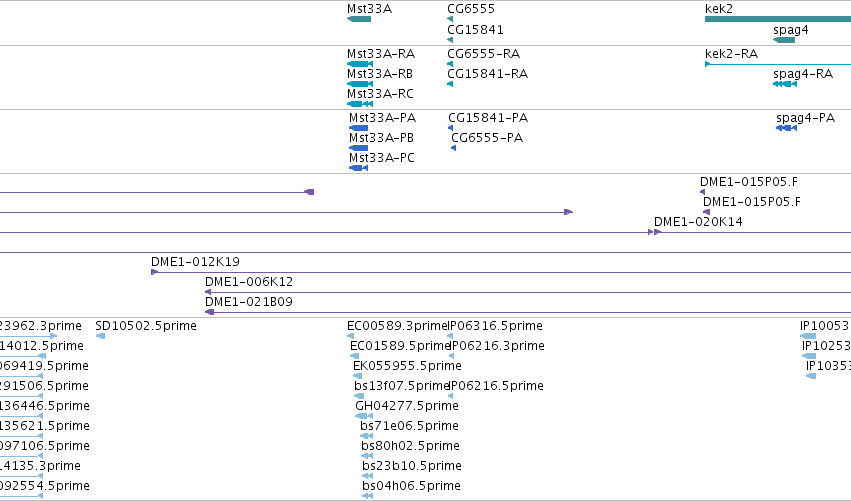Image resolution: width=851 pixels, height=501 pixels.
Task: Select the Mst33A-PB protein label
Action: pyautogui.click(x=381, y=138)
